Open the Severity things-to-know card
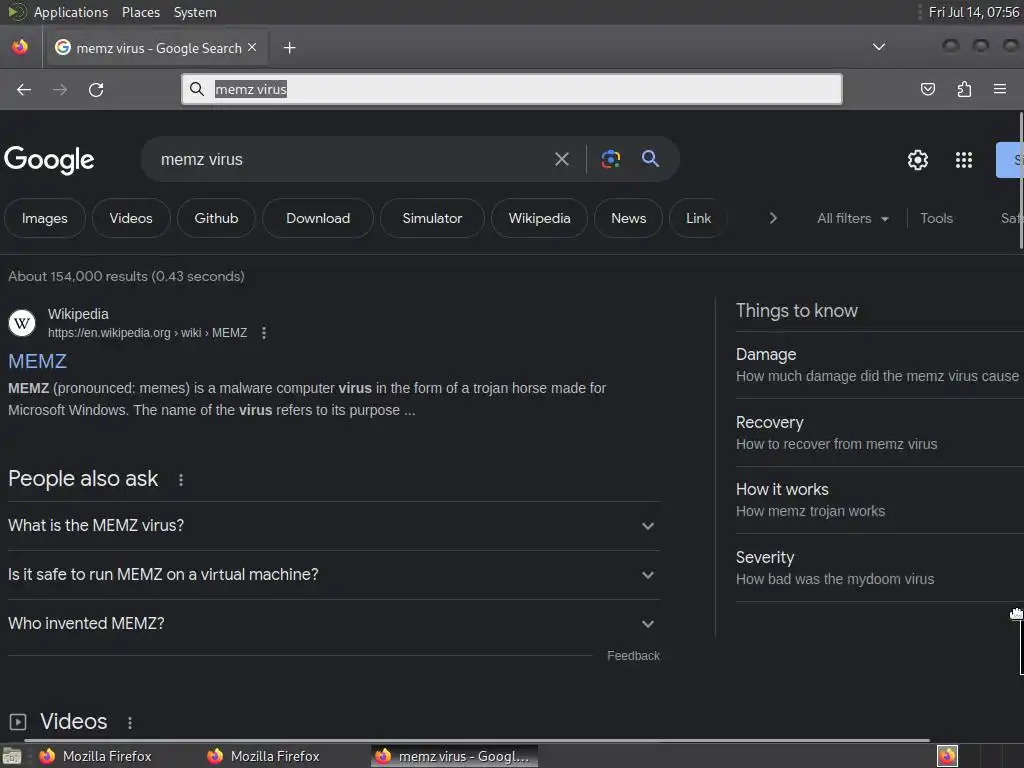 [x=880, y=568]
